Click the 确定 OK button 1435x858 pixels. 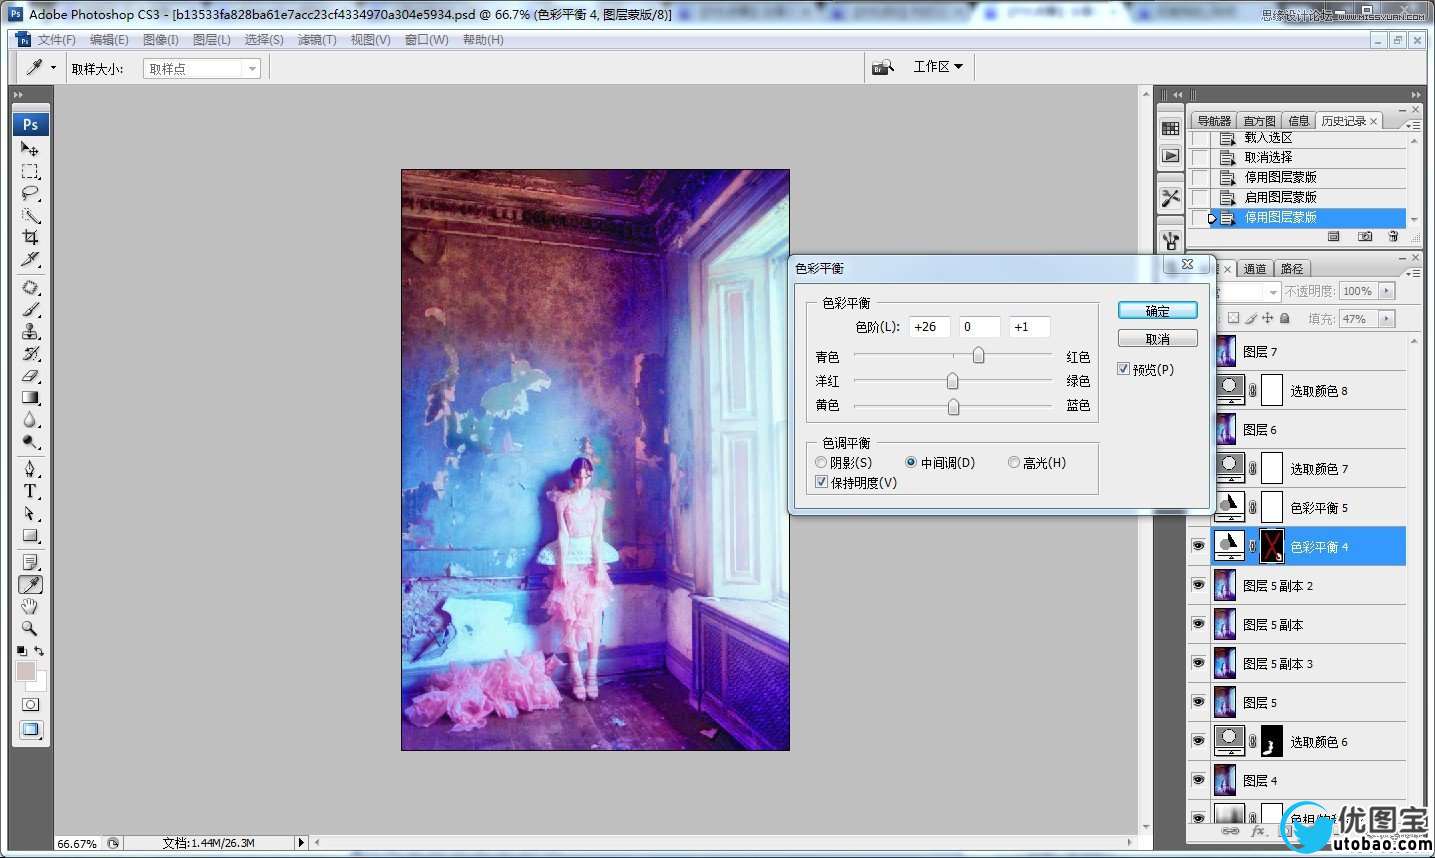[1157, 311]
